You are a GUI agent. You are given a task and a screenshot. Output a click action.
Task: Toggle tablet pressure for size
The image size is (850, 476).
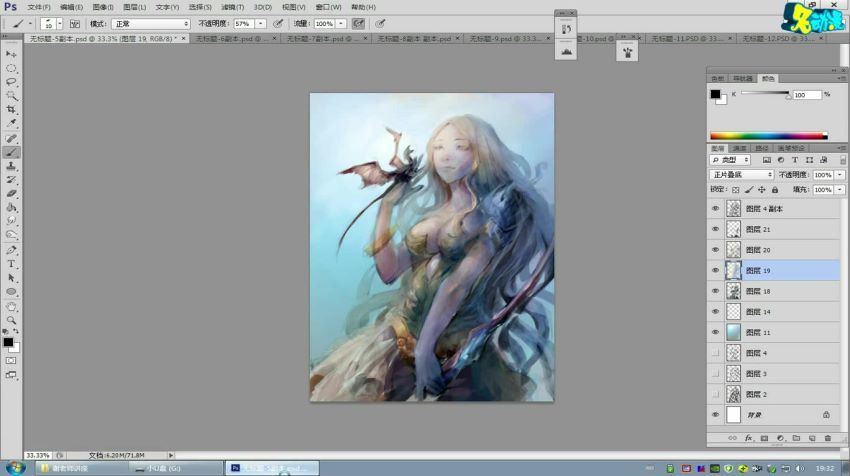pos(381,24)
